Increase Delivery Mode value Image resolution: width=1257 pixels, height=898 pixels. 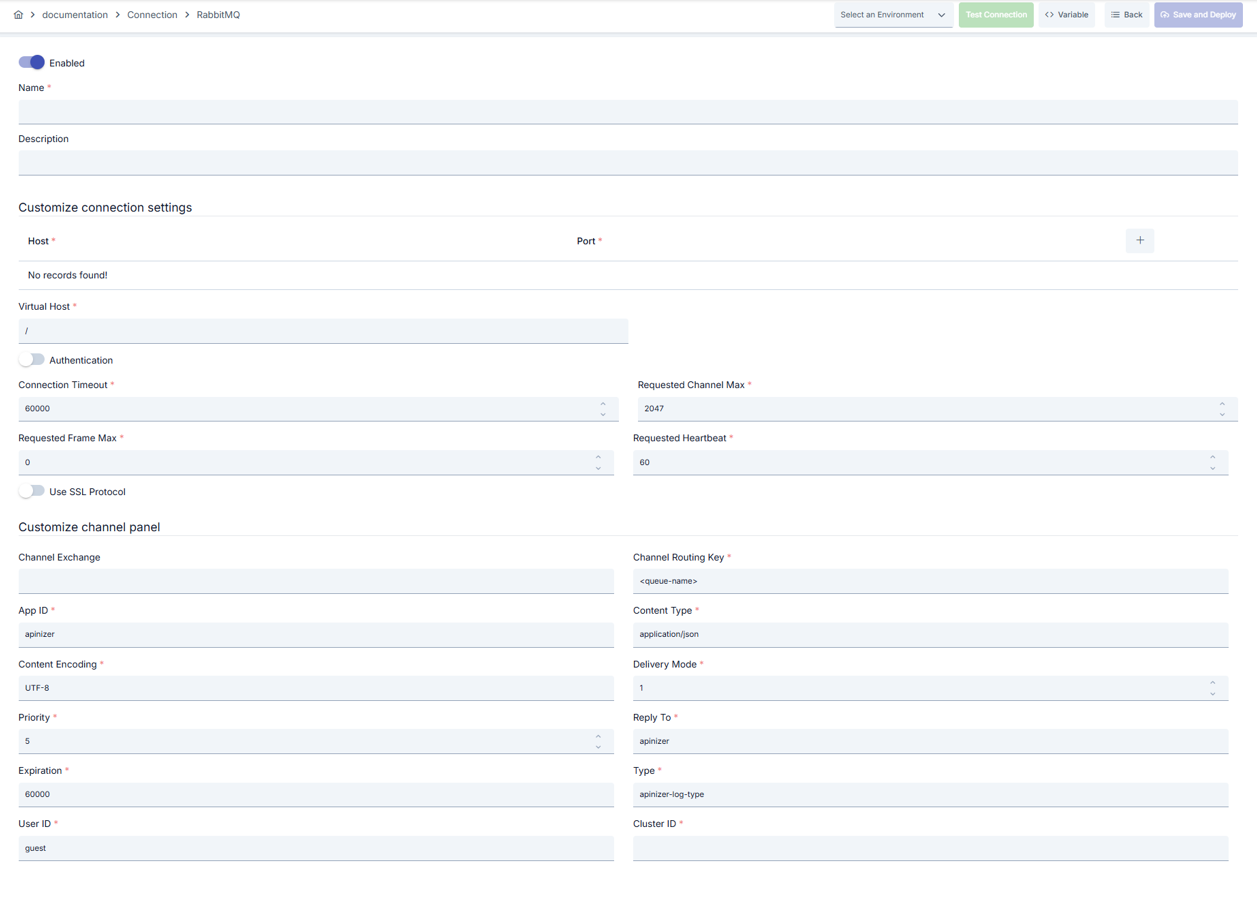[x=1212, y=683]
